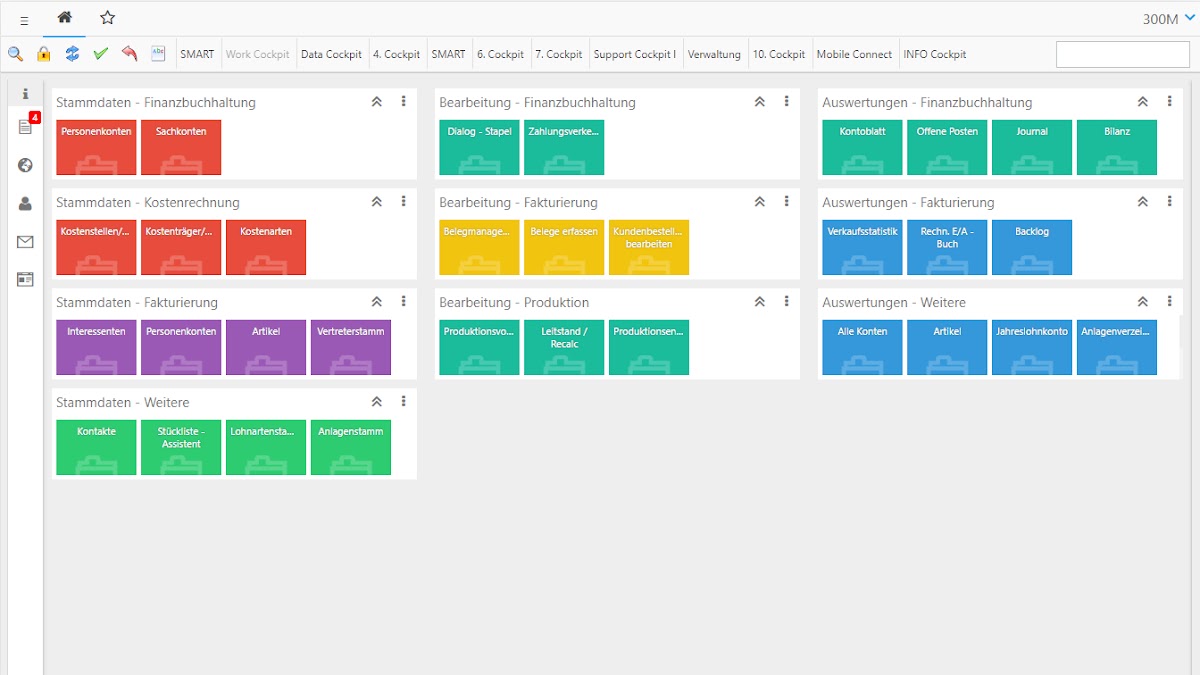Switch to the Verwaltung tab
Viewport: 1200px width, 675px height.
click(714, 55)
